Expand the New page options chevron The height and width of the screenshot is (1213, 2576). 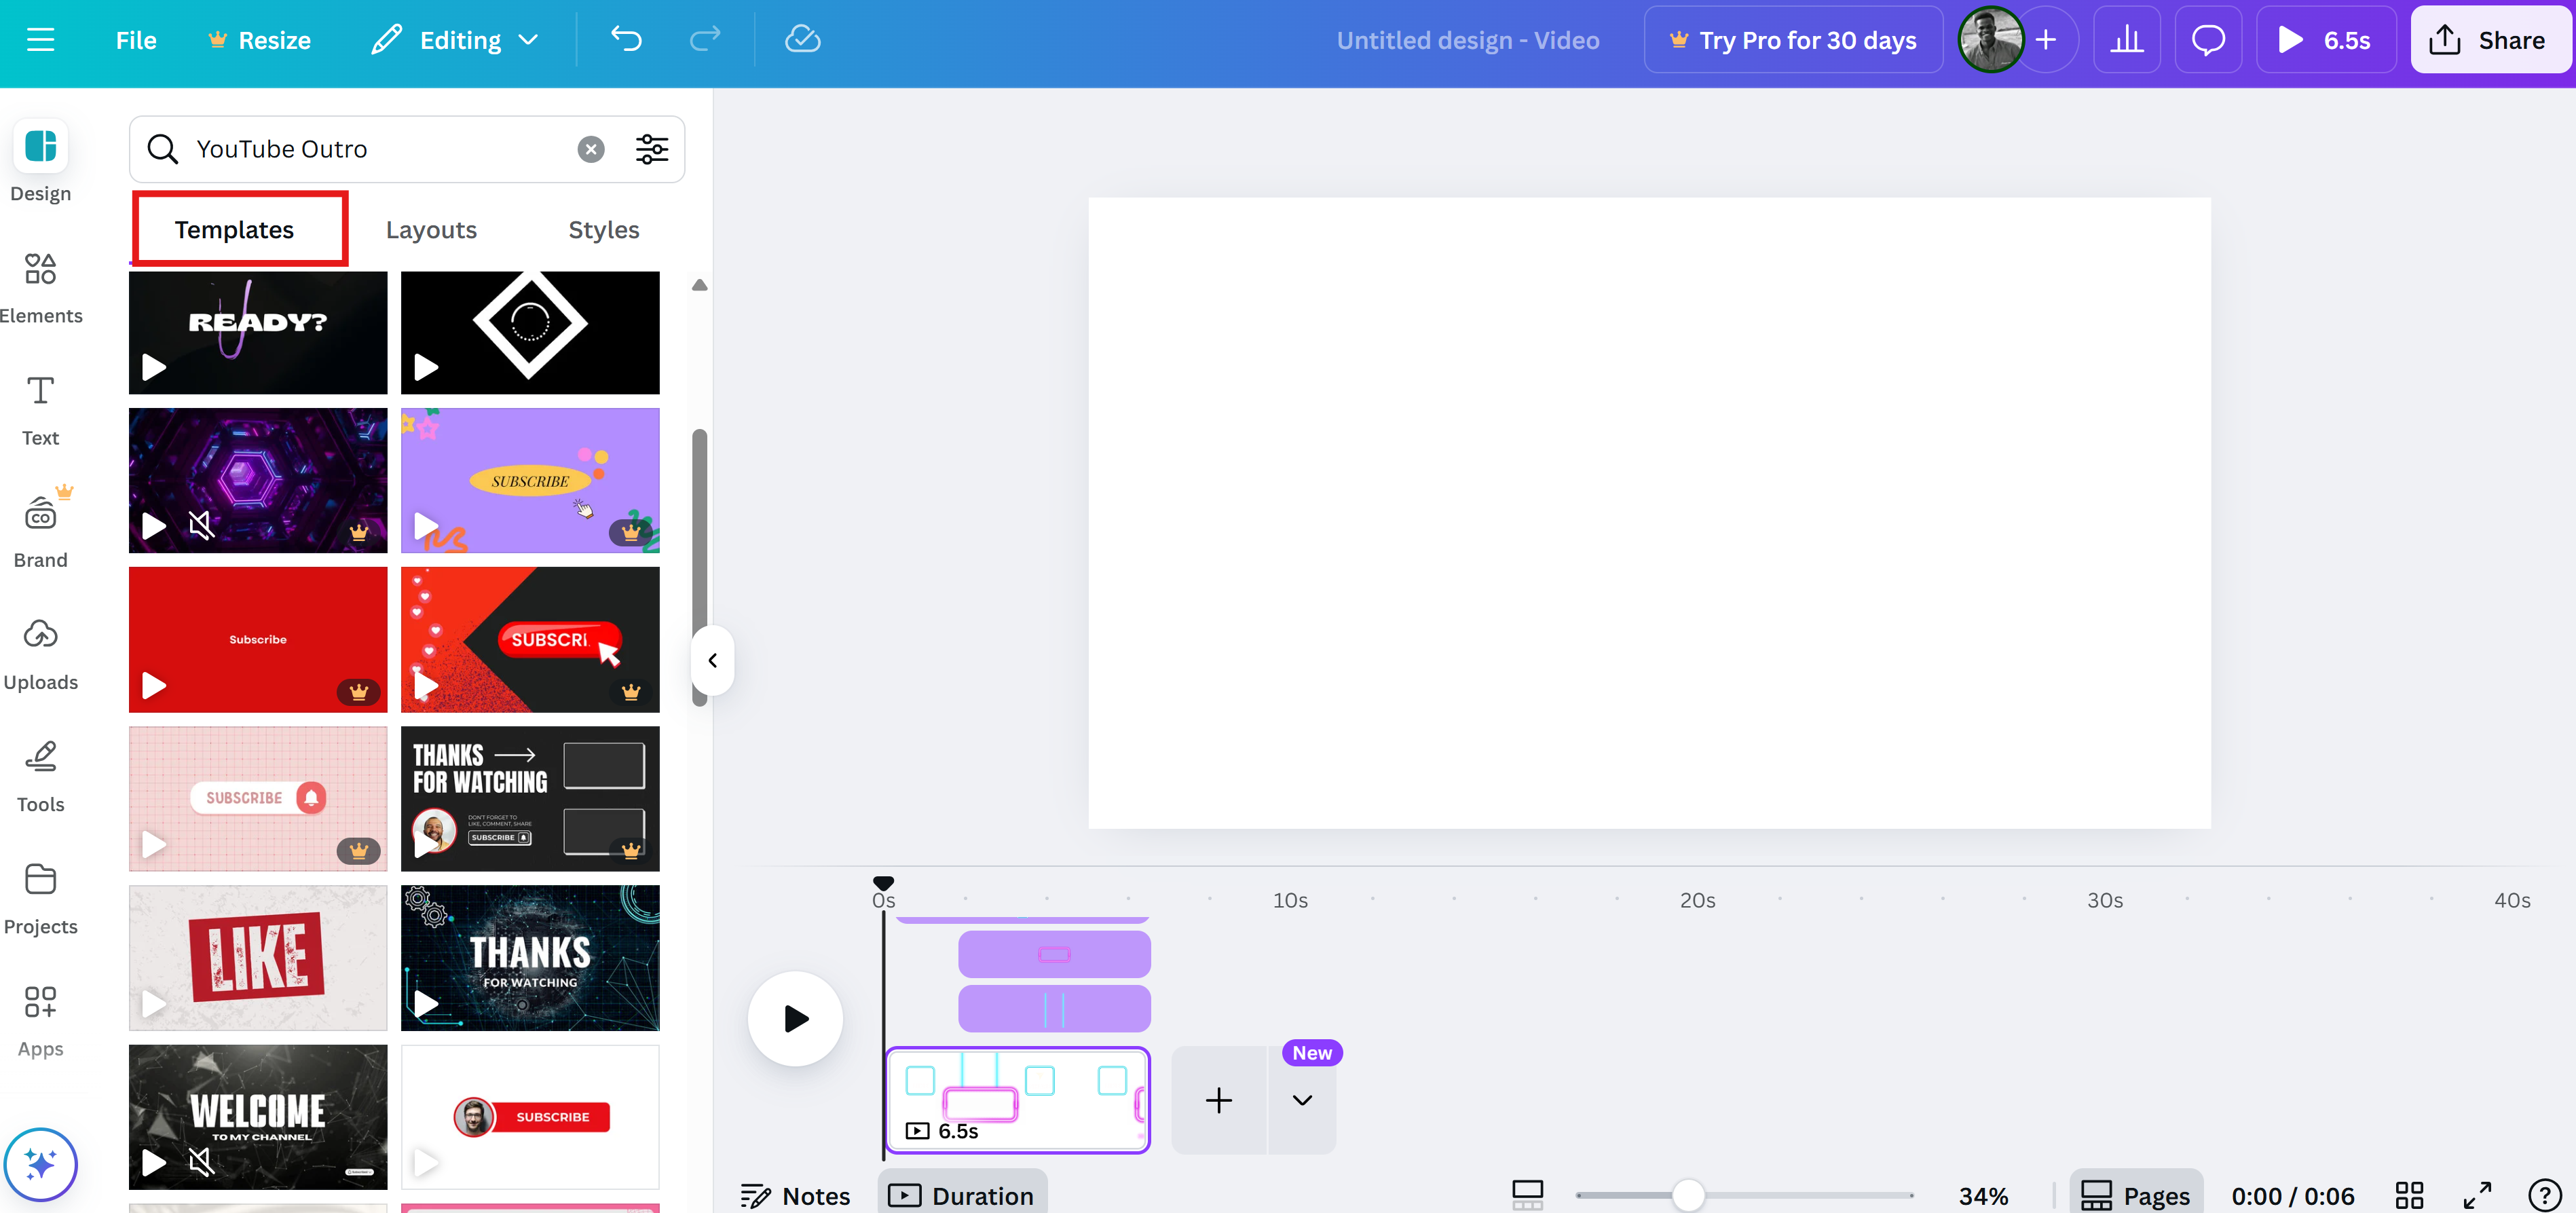pyautogui.click(x=1302, y=1099)
